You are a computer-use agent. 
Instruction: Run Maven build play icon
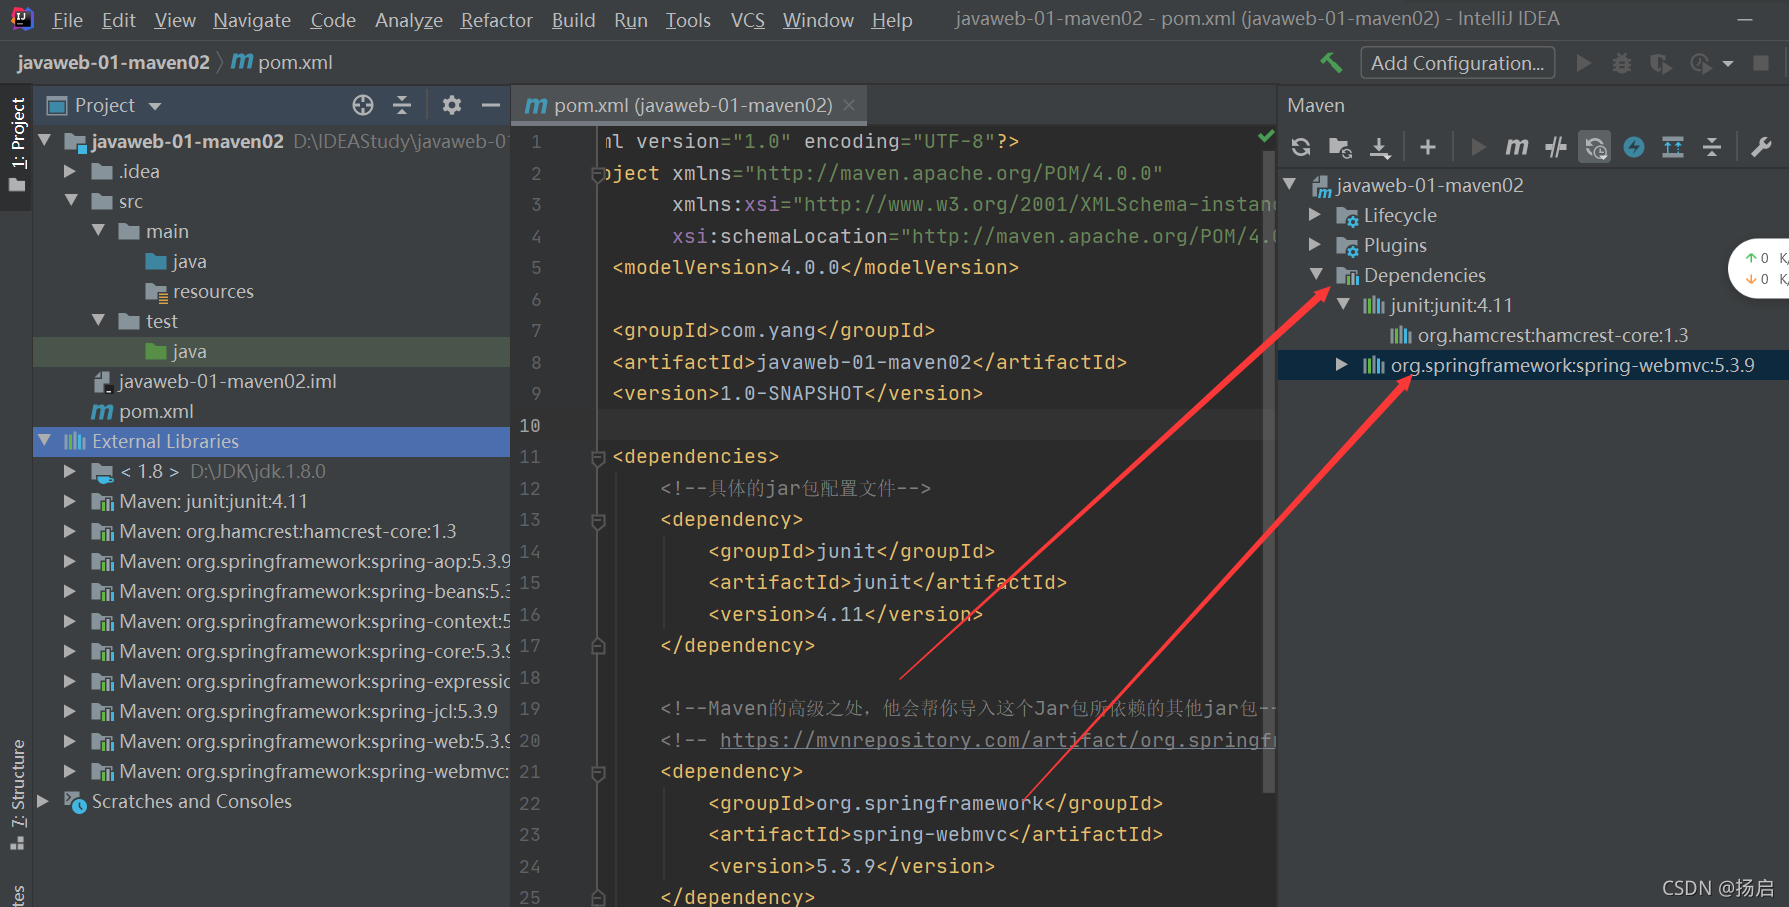[1478, 147]
